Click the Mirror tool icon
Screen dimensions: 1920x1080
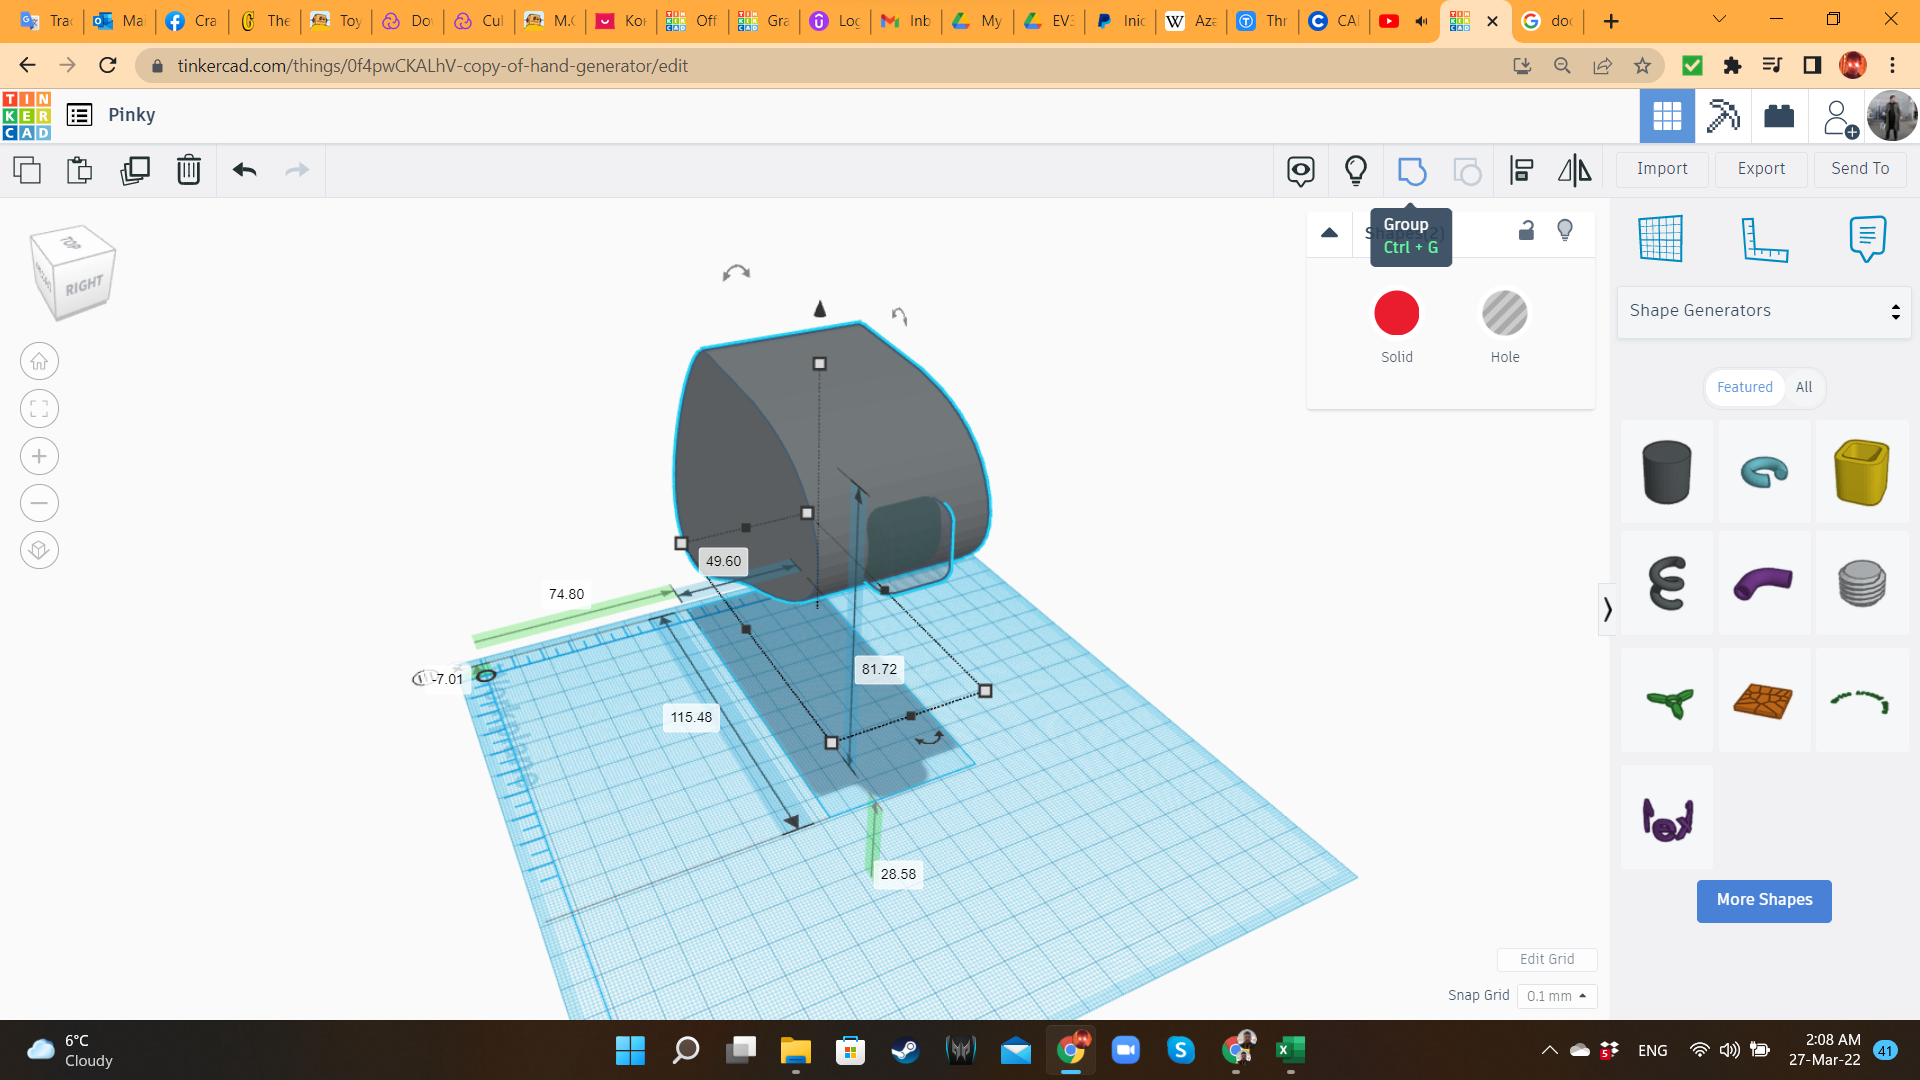coord(1574,171)
